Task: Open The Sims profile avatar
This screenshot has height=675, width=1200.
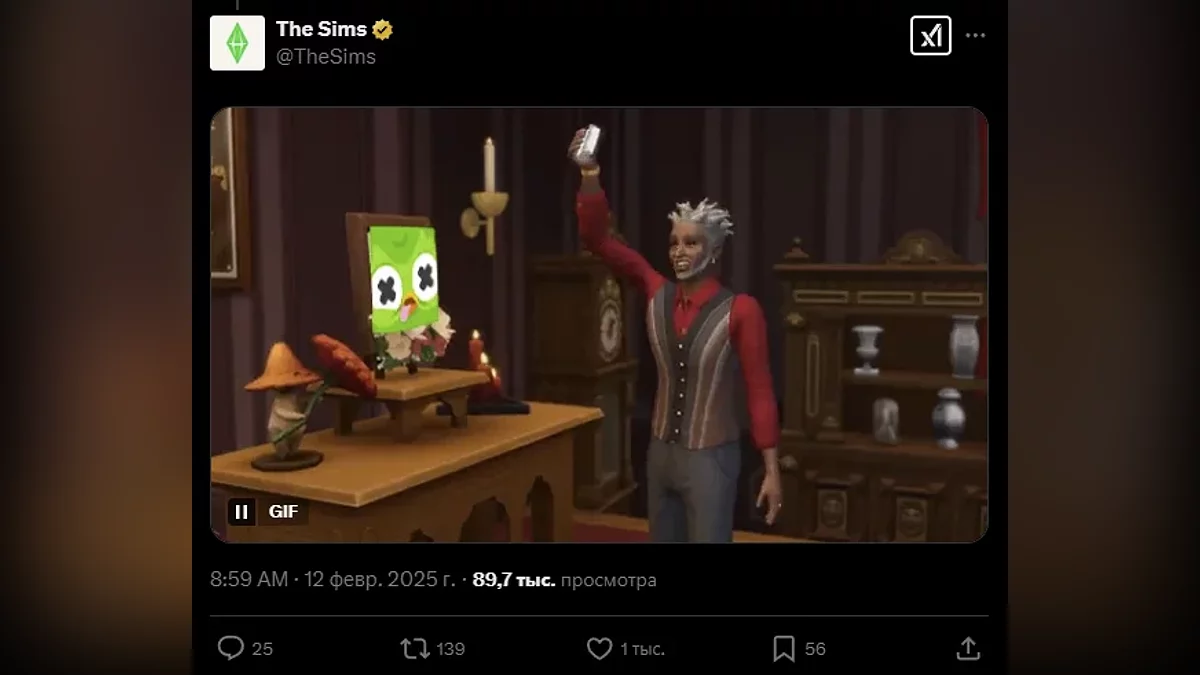Action: click(237, 43)
